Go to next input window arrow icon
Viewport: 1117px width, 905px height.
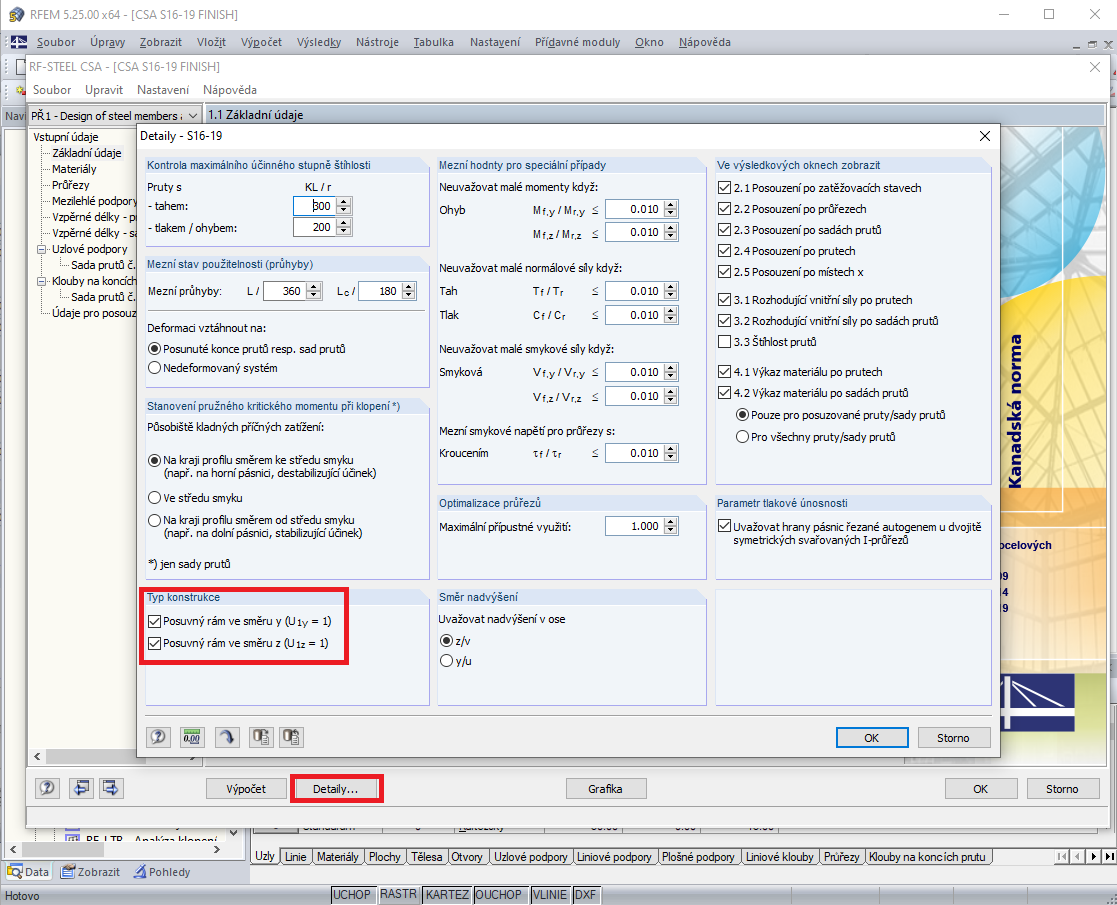tap(111, 788)
